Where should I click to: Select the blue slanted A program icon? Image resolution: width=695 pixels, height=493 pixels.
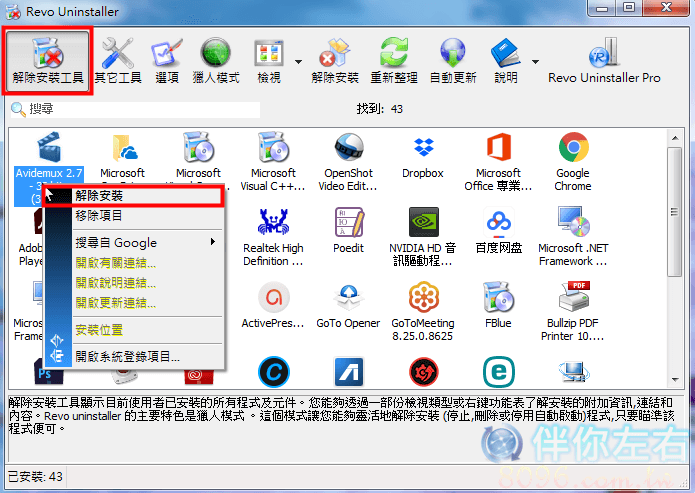click(x=349, y=372)
